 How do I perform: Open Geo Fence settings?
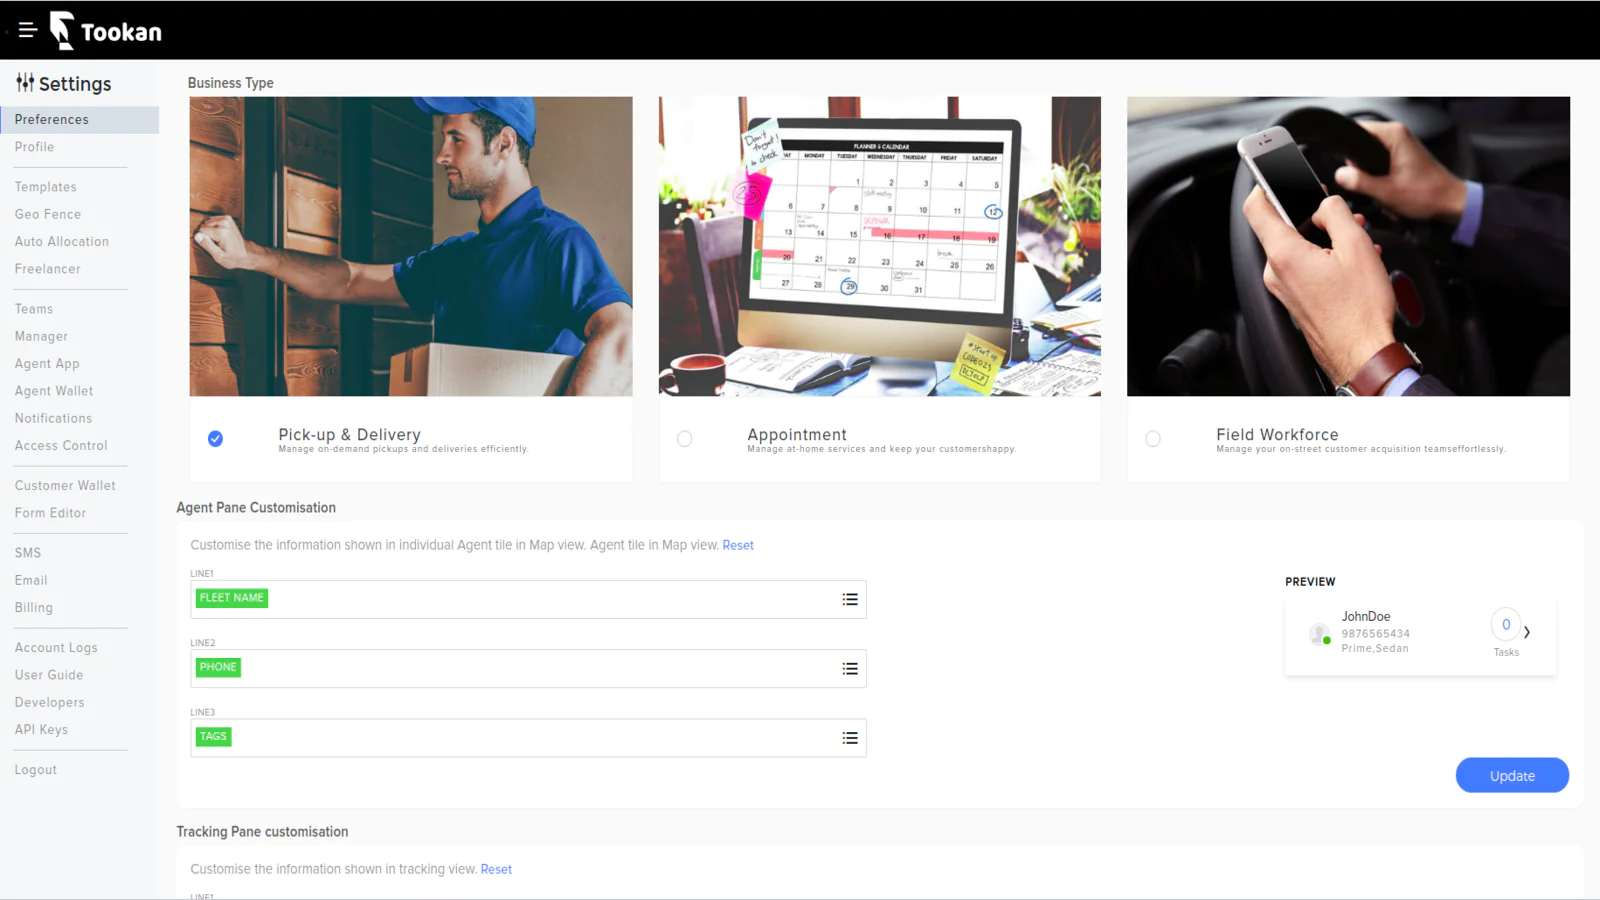coord(48,214)
